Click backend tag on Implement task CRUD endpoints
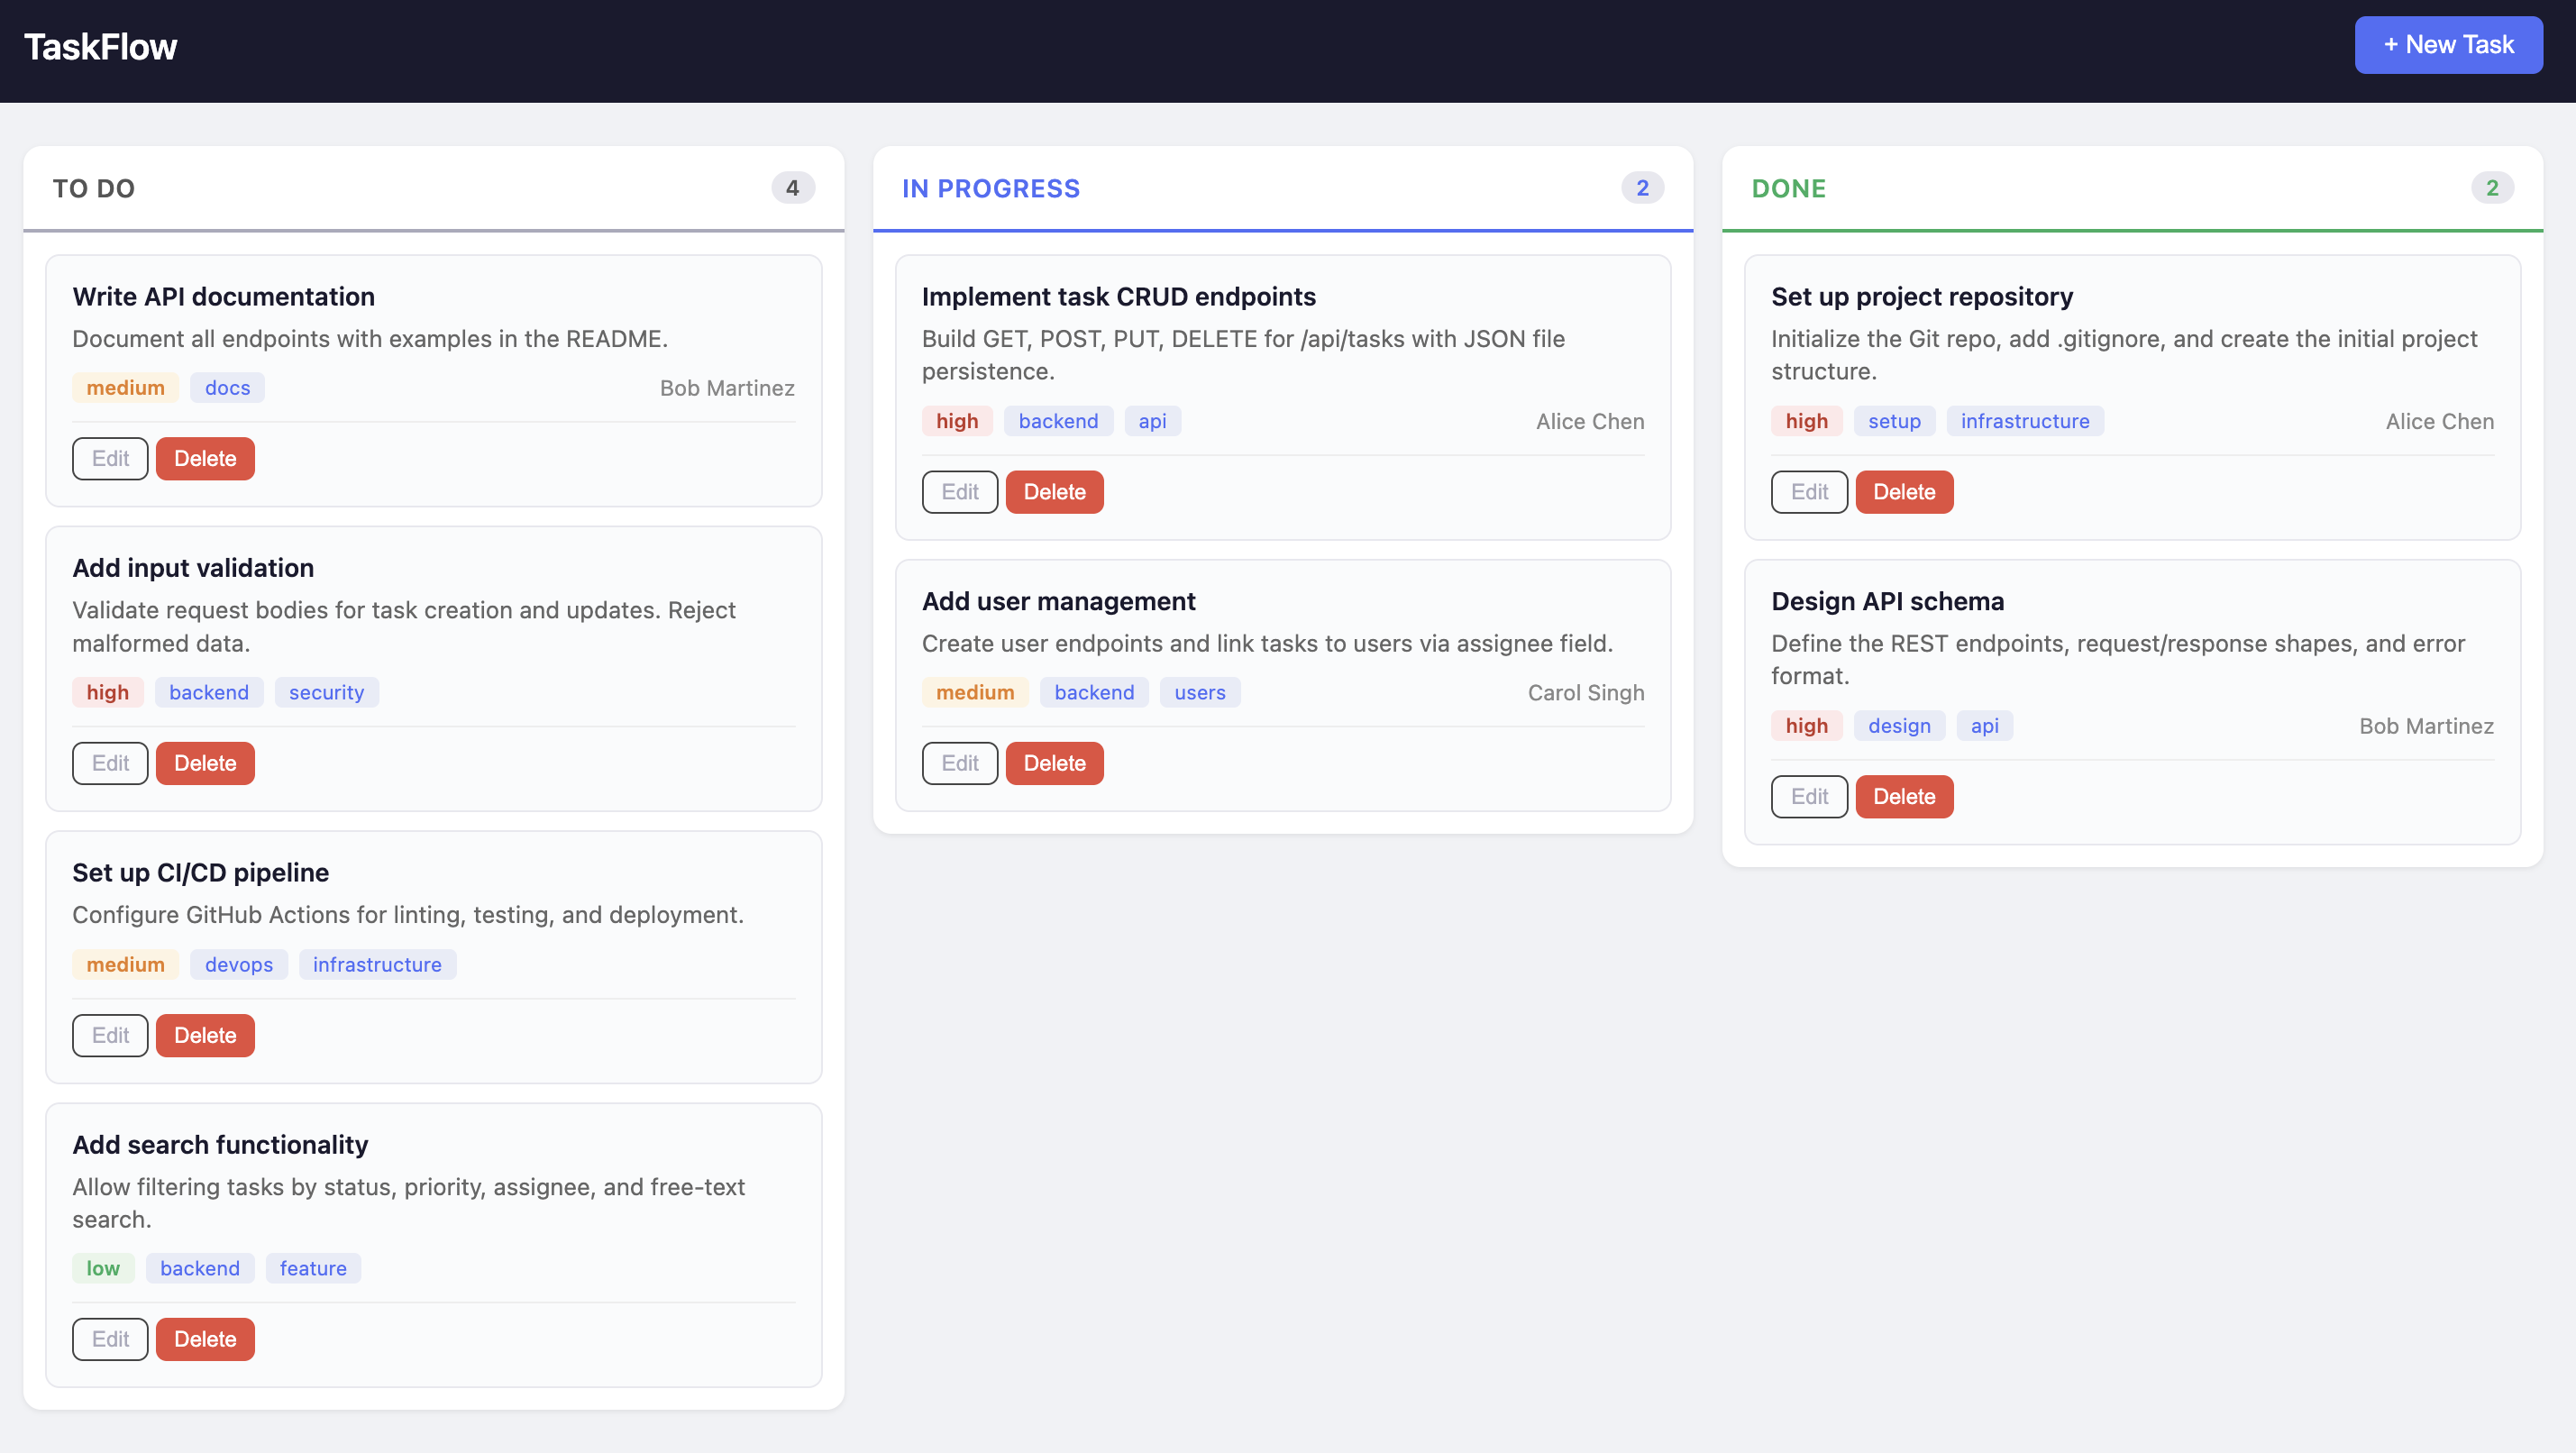 [1058, 421]
